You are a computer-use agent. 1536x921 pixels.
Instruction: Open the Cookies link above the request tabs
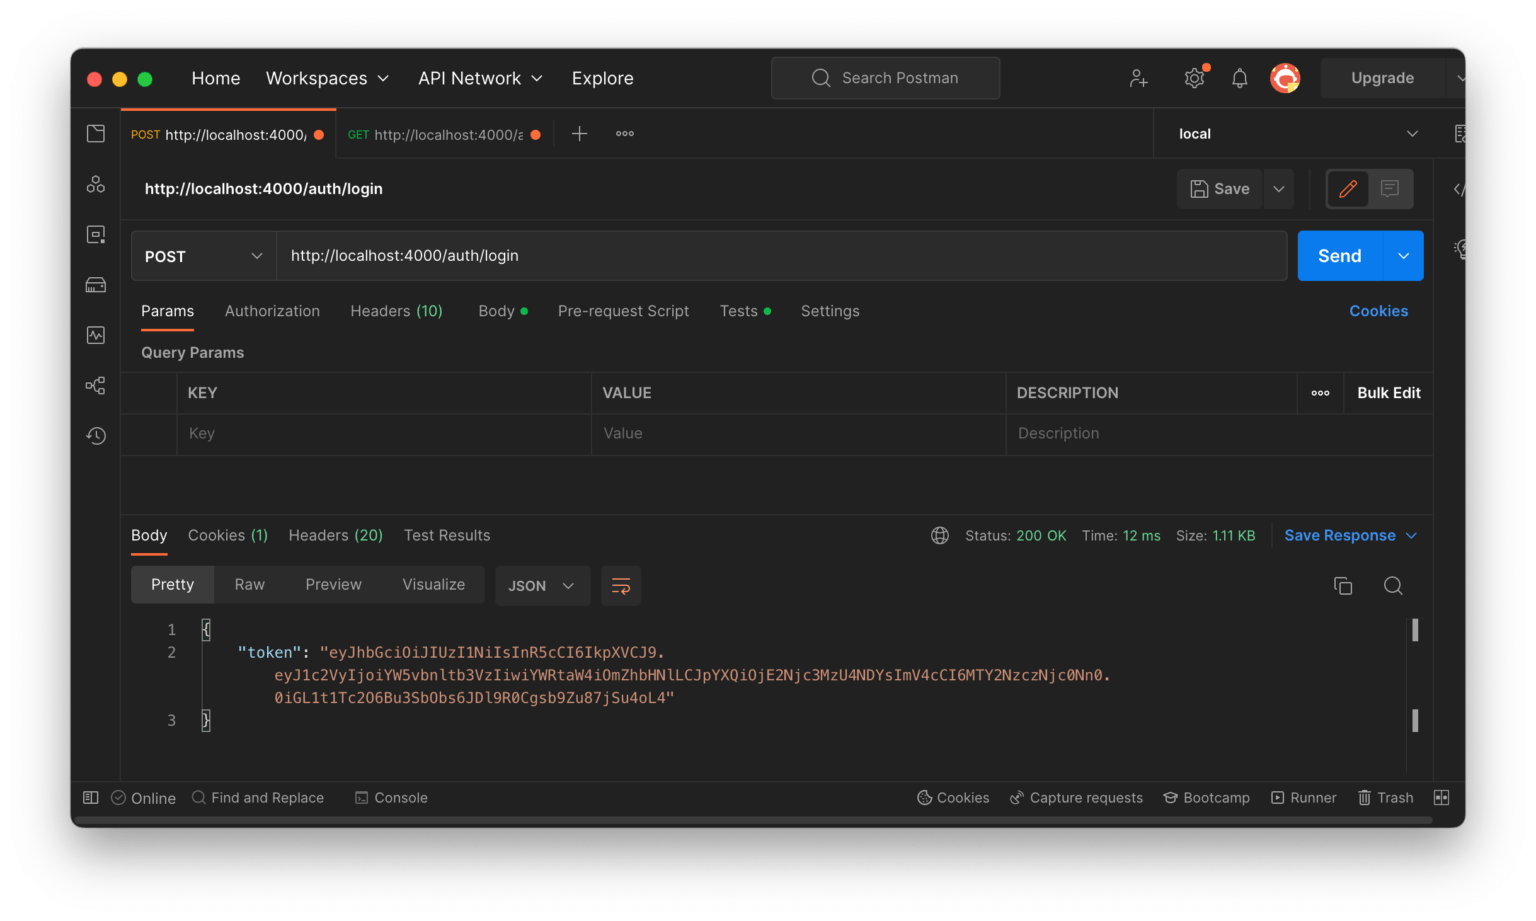click(1378, 311)
